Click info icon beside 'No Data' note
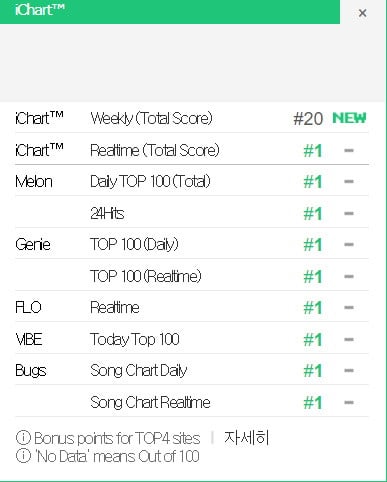Image resolution: width=387 pixels, height=482 pixels. coord(23,456)
